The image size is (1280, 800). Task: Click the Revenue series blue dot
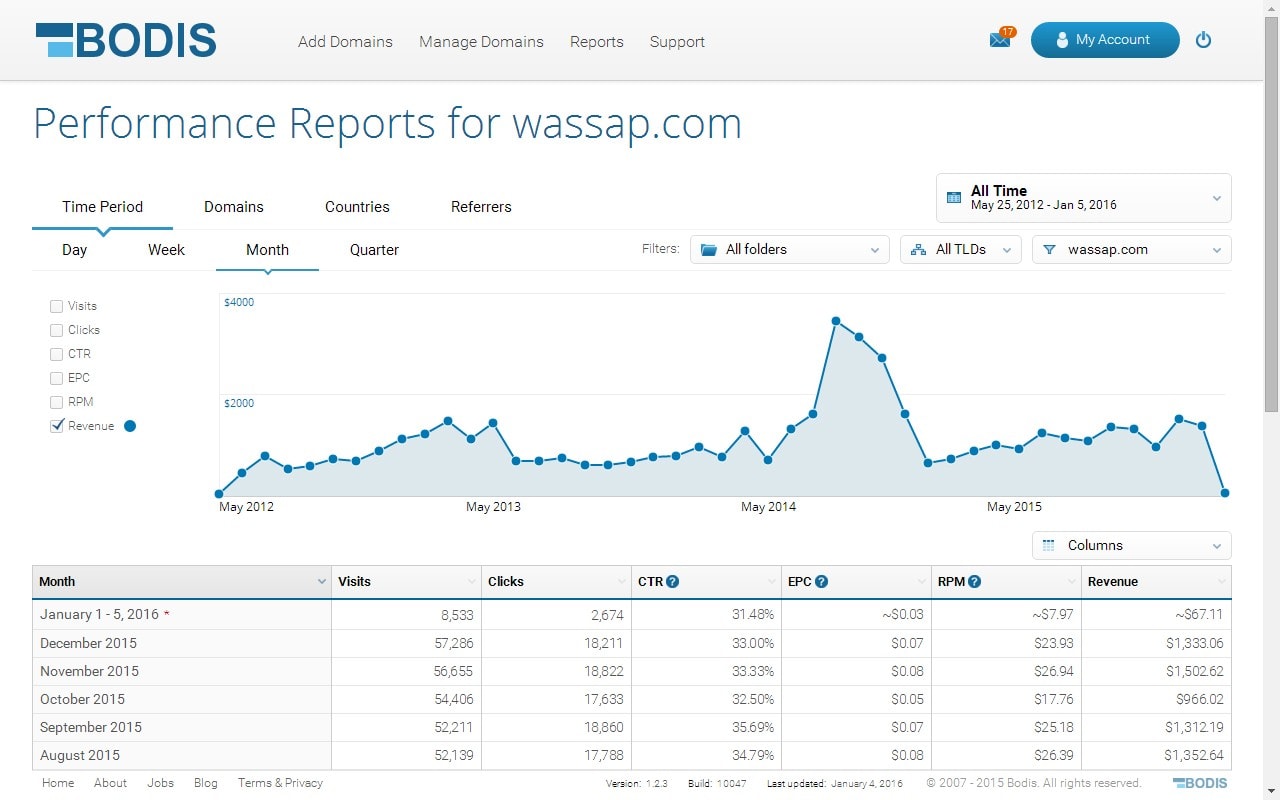(x=130, y=426)
